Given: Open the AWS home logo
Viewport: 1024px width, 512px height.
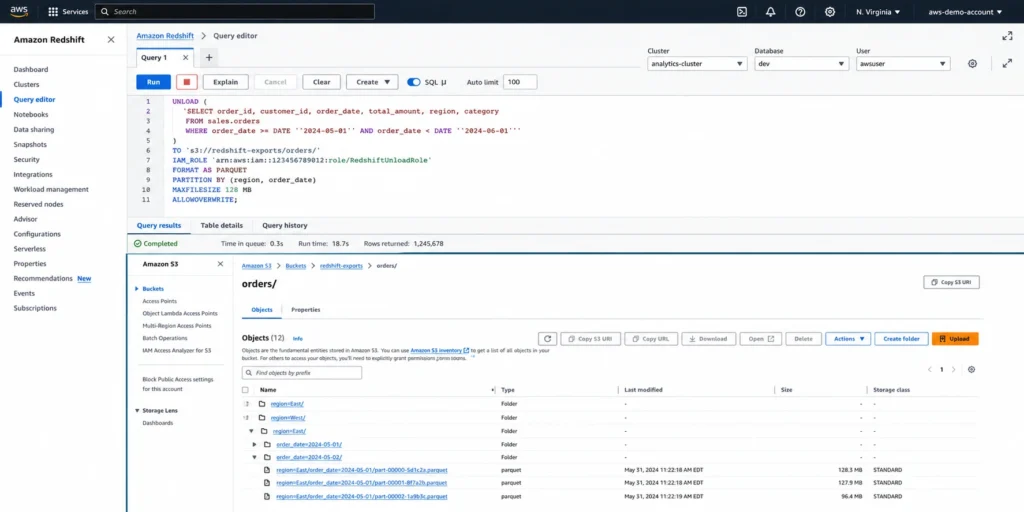Looking at the screenshot, I should pos(18,11).
